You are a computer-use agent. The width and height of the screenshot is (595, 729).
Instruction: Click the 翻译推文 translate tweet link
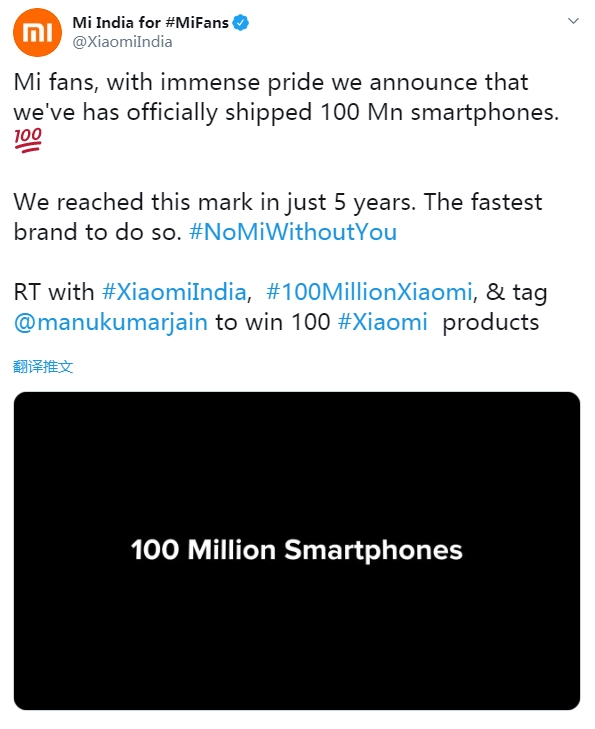(43, 367)
